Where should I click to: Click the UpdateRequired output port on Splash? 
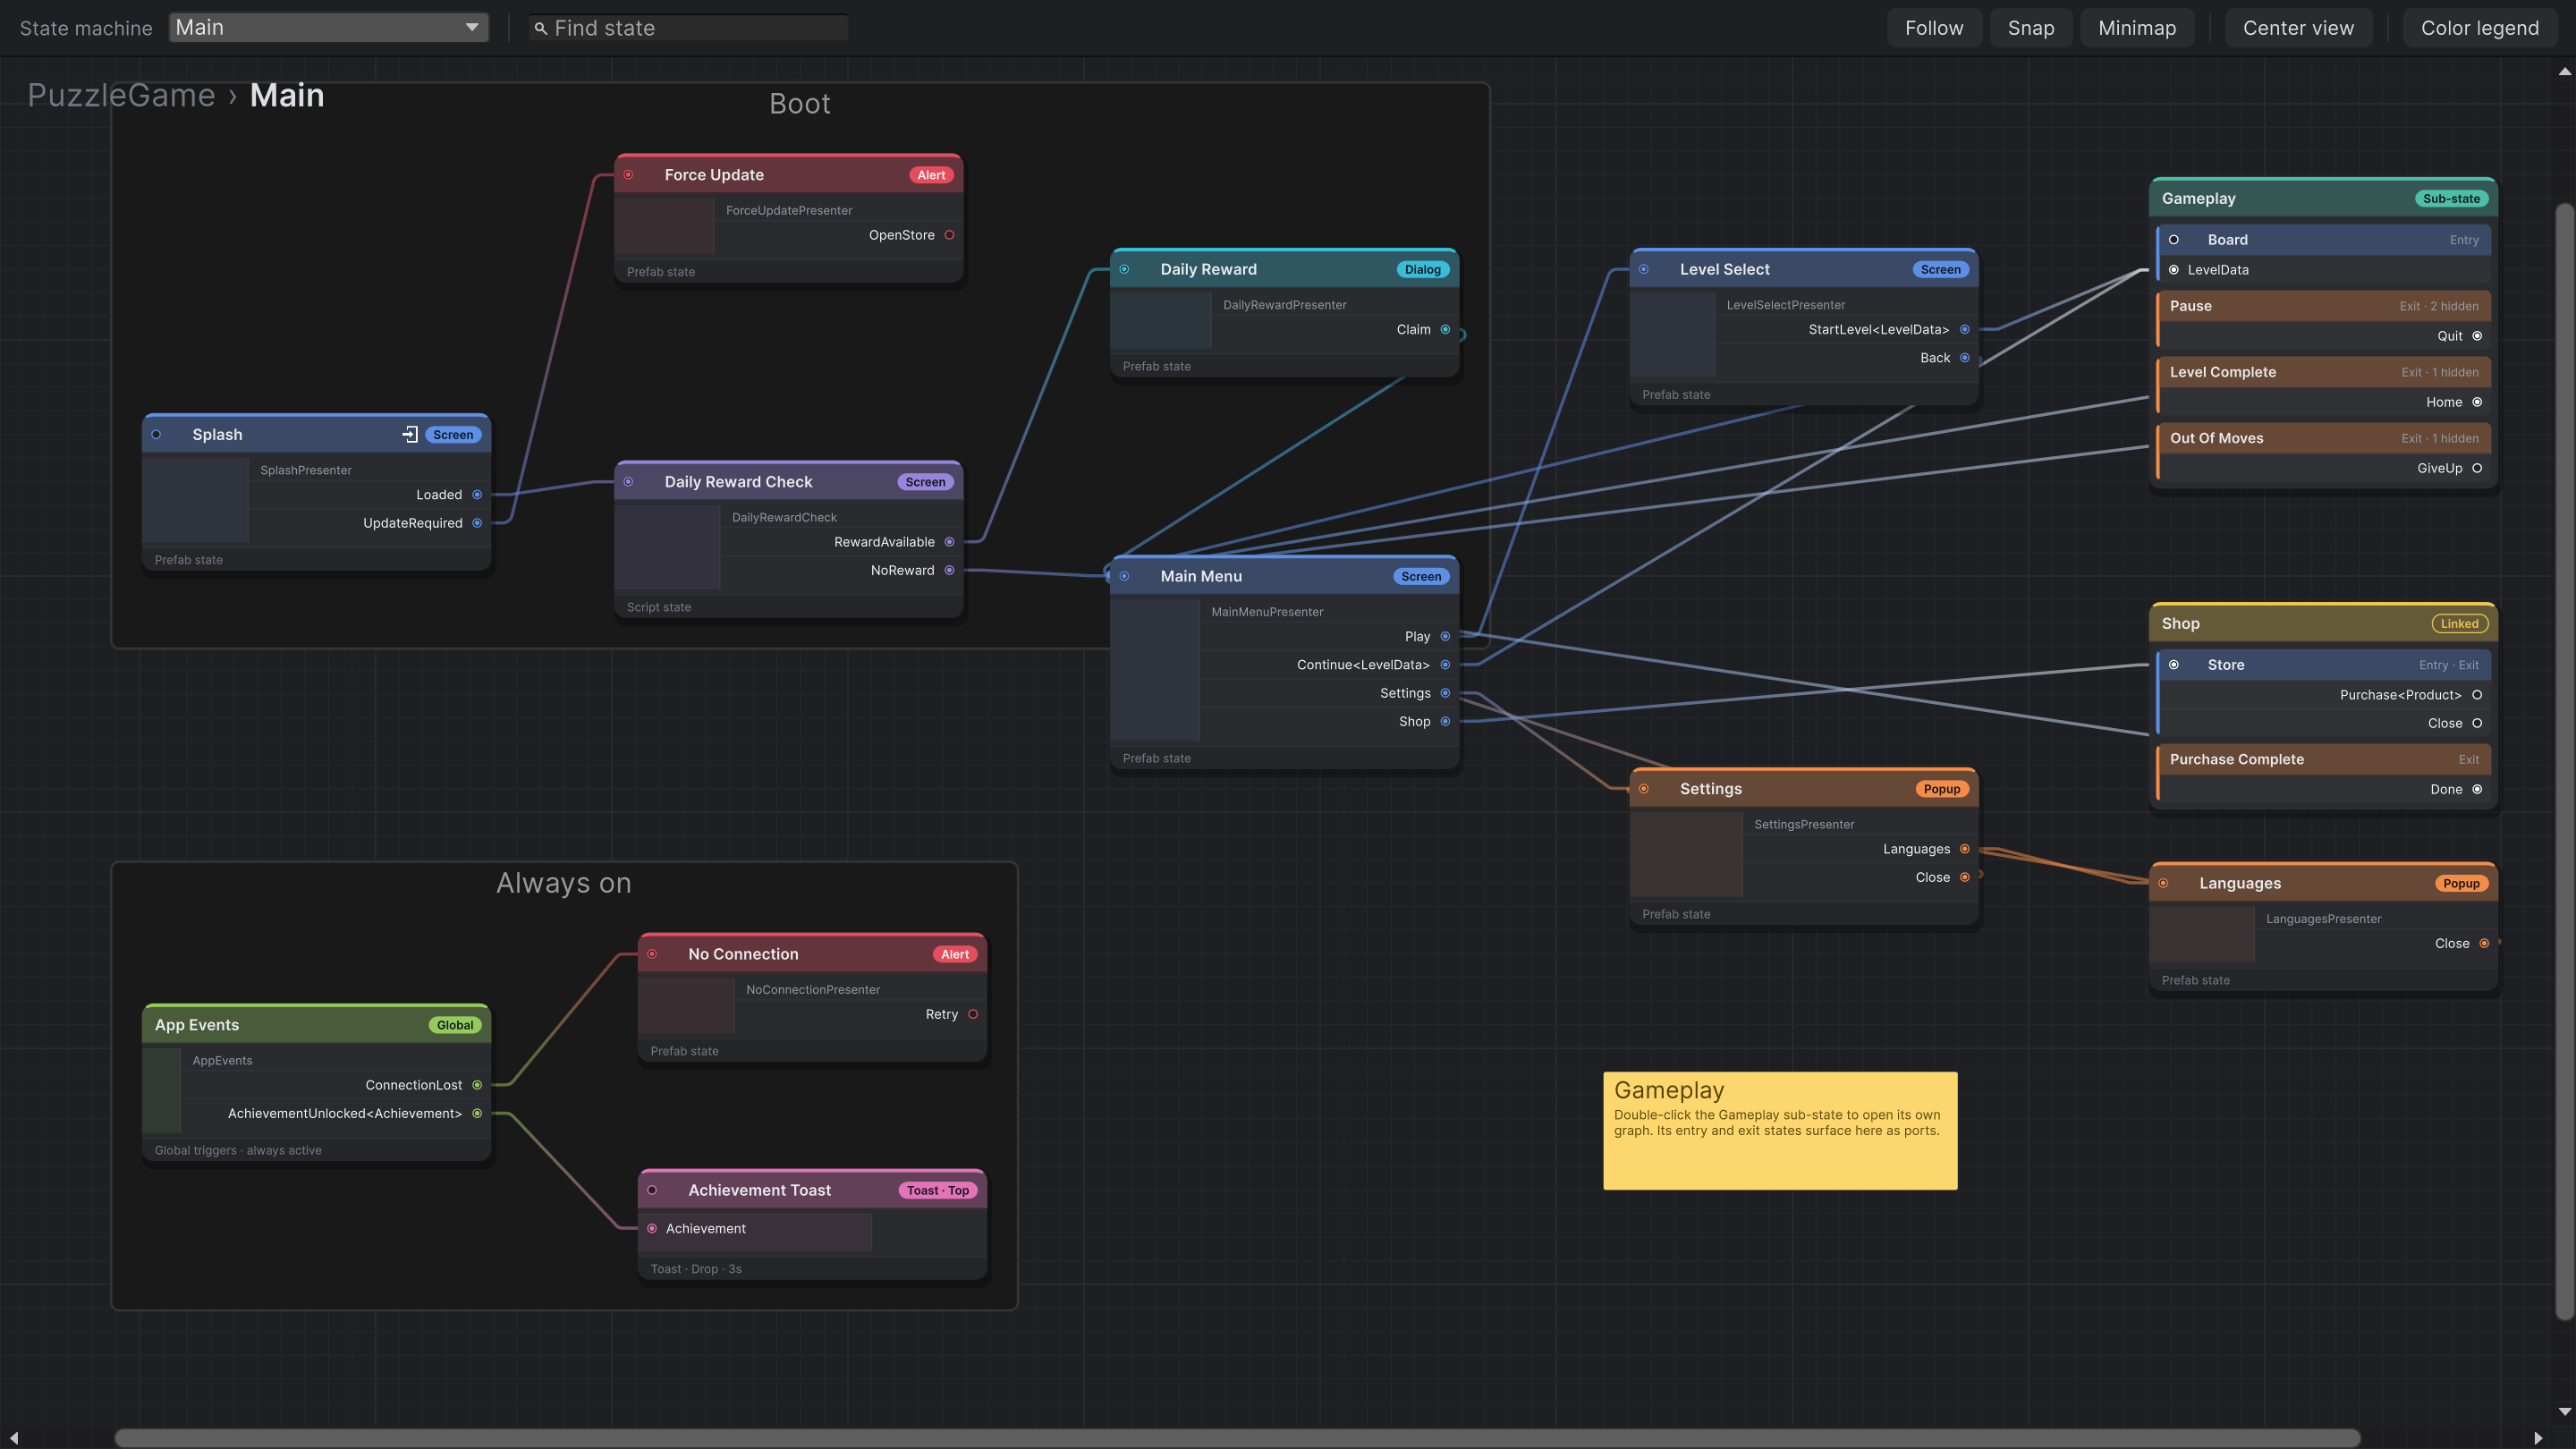pos(477,523)
